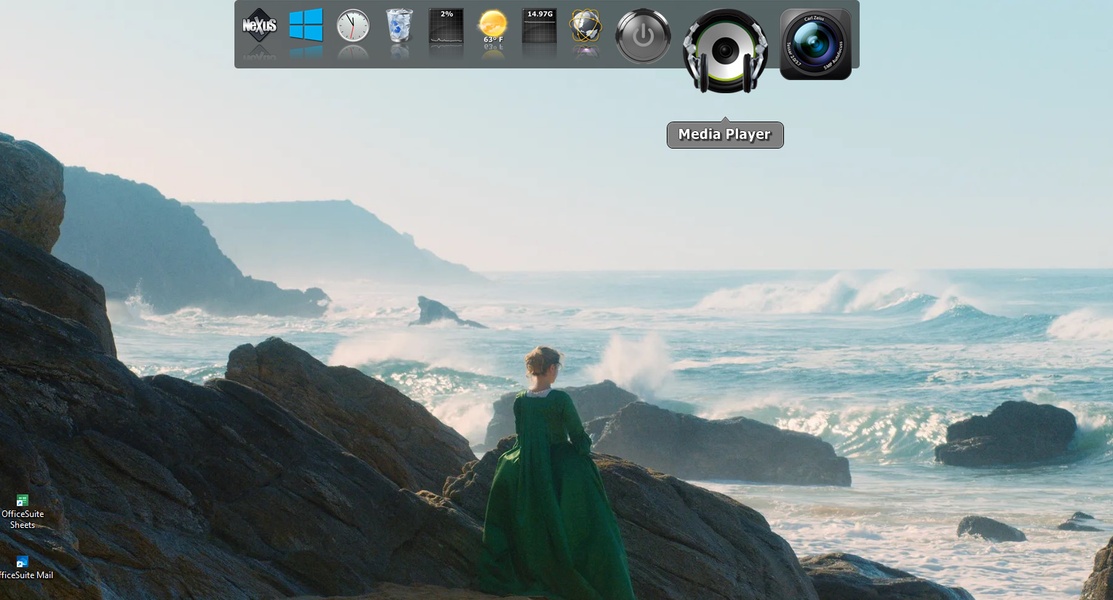The image size is (1113, 600).
Task: Open the weather widget showing 63°F
Action: point(493,27)
